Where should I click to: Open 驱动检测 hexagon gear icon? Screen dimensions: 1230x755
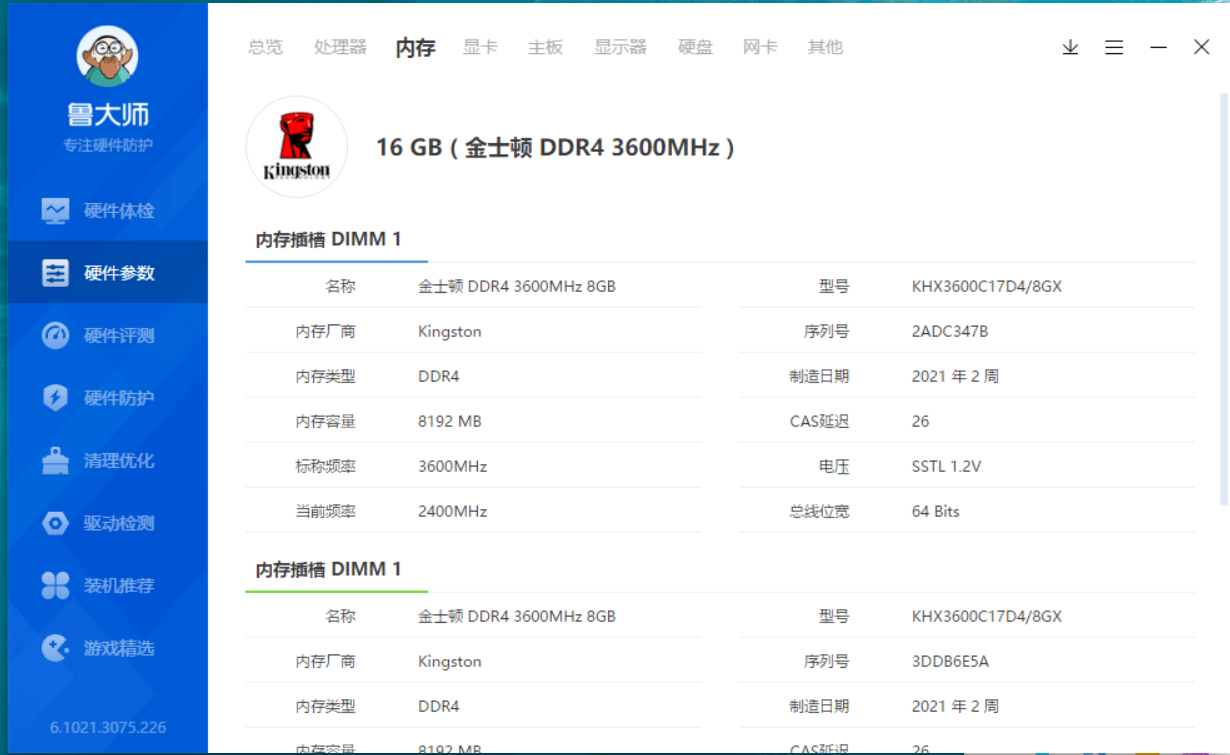coord(55,523)
